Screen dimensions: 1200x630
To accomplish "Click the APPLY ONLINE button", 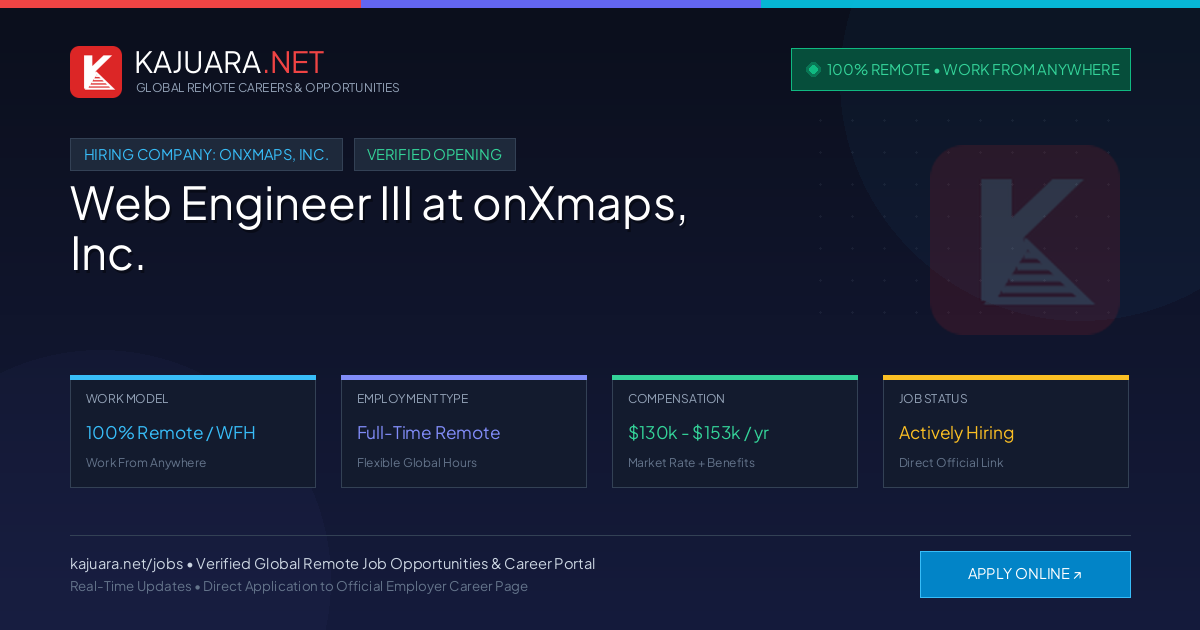I will [x=1025, y=574].
